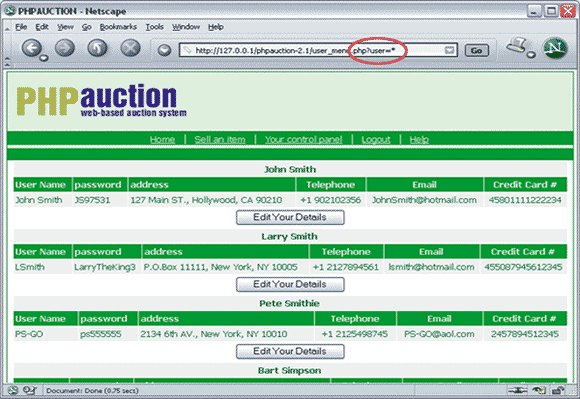Open the Back button's small history dropdown
Screen dimensions: 580x399
44,58
